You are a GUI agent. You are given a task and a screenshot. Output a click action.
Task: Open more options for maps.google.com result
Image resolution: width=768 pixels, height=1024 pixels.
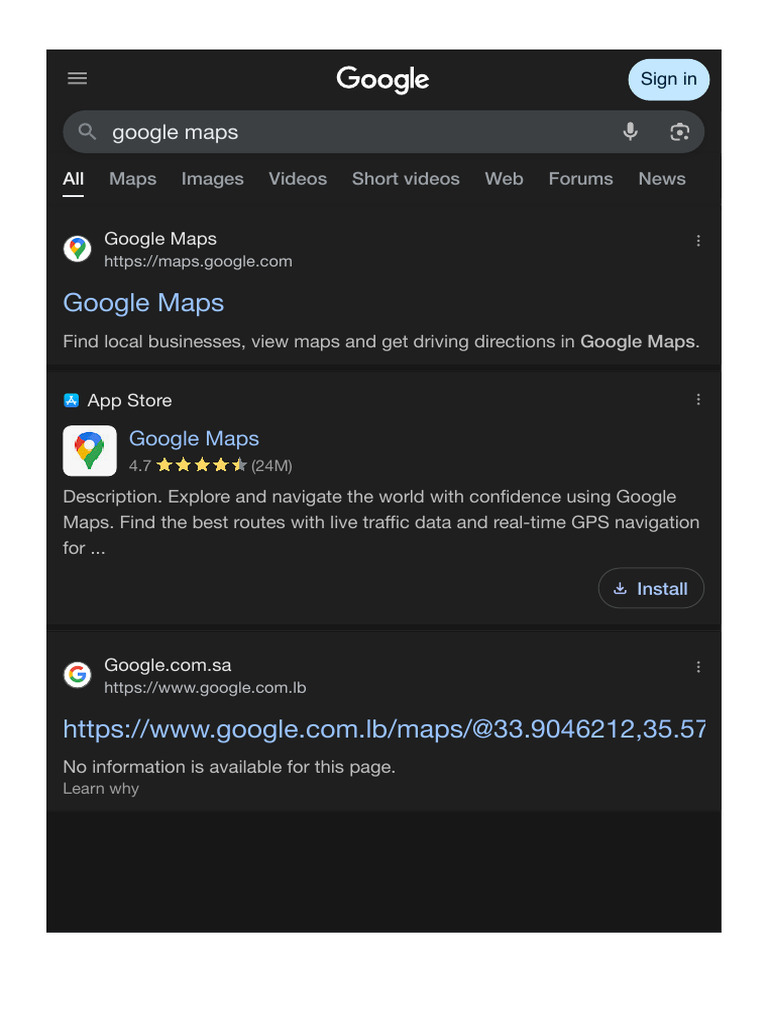[698, 241]
